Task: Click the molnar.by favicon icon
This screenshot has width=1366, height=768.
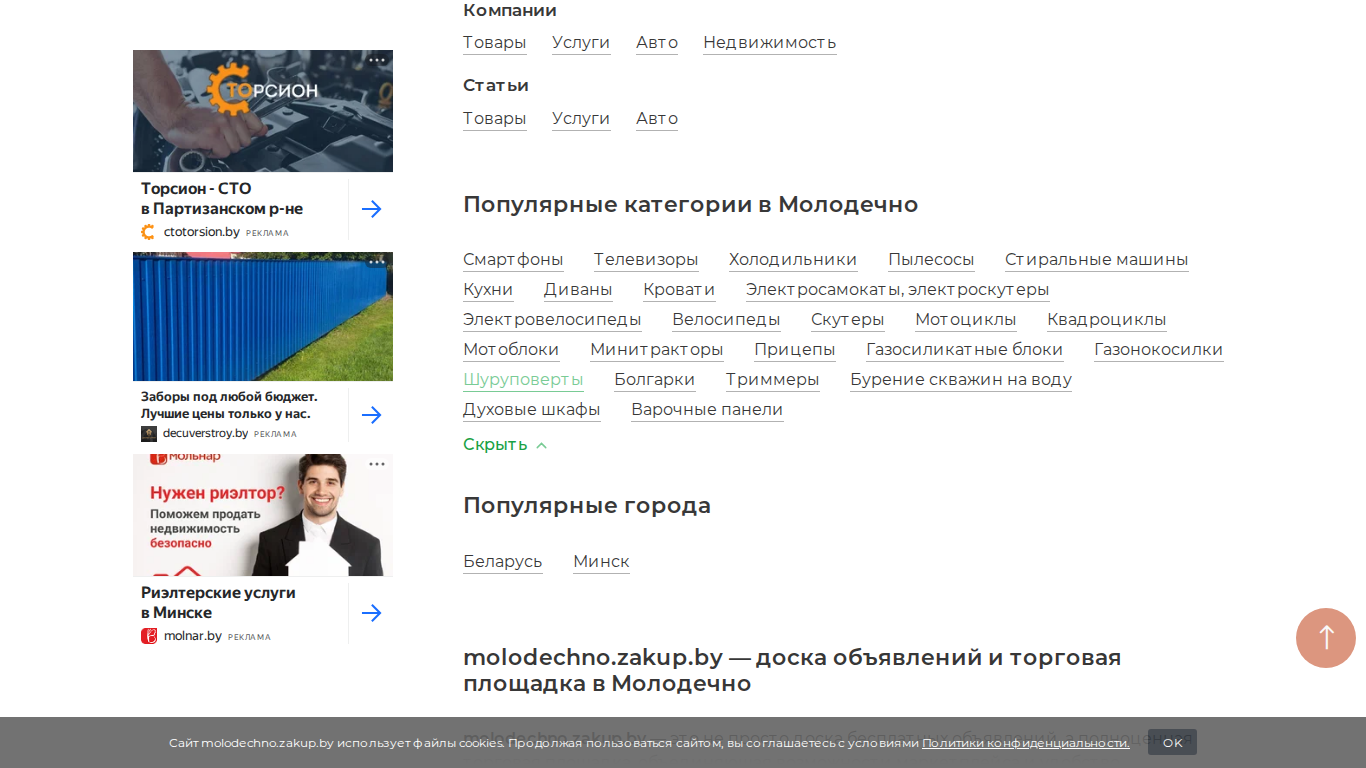Action: (149, 636)
